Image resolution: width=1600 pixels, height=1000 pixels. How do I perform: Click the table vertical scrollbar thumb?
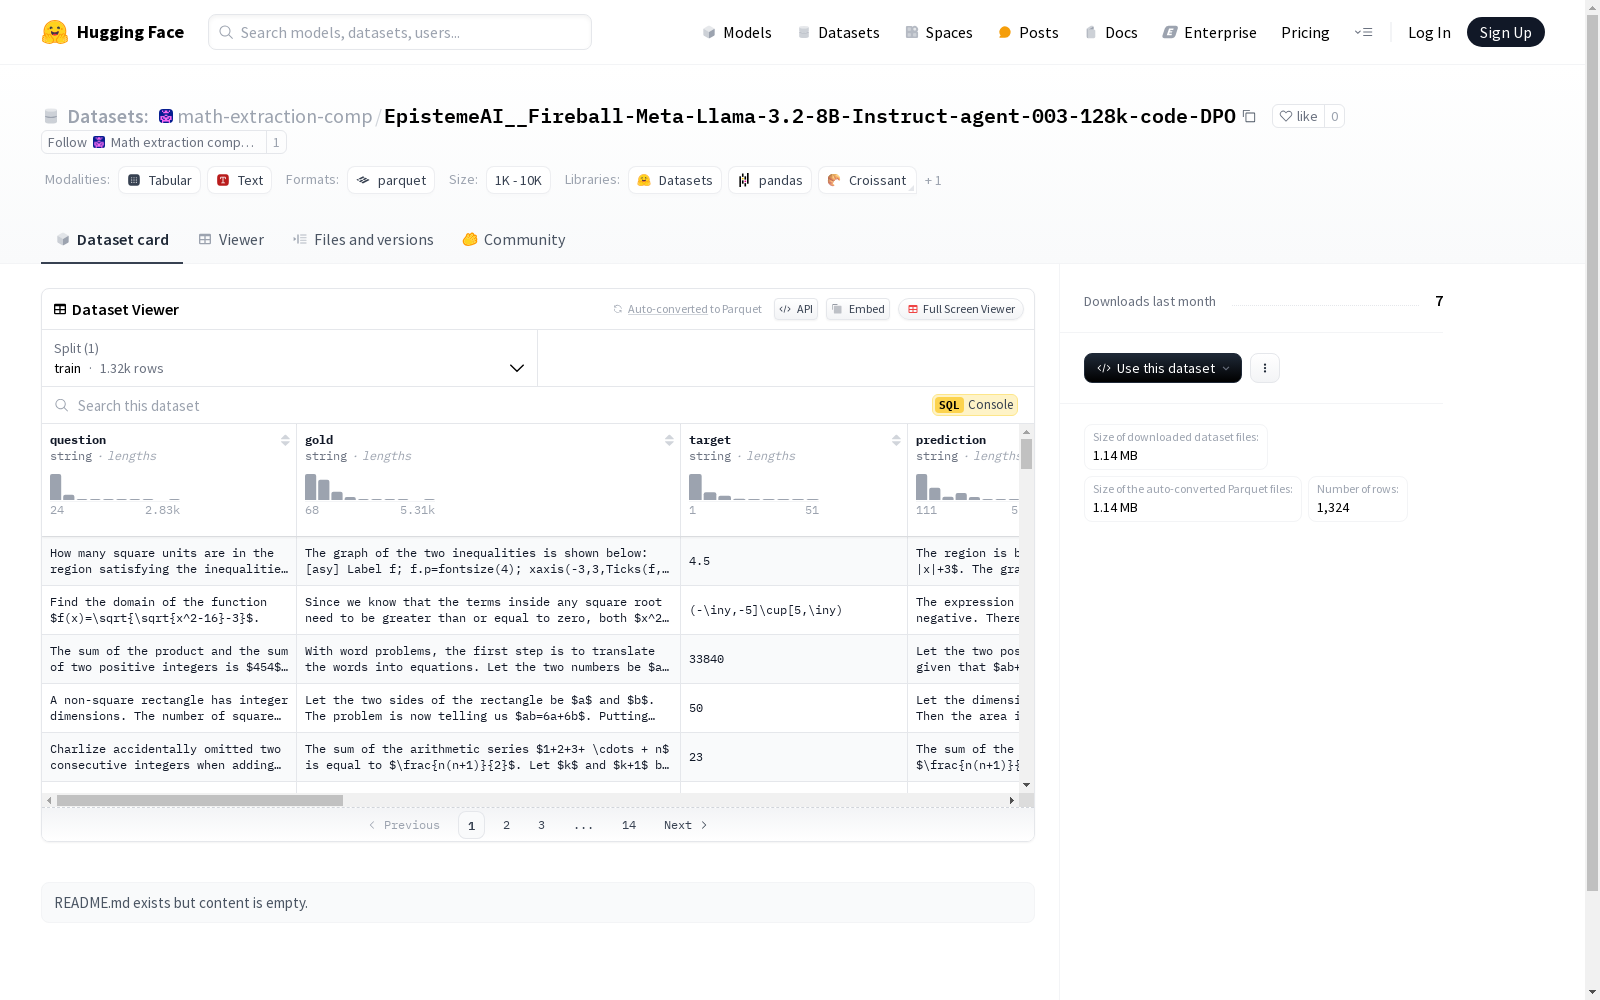click(1026, 454)
